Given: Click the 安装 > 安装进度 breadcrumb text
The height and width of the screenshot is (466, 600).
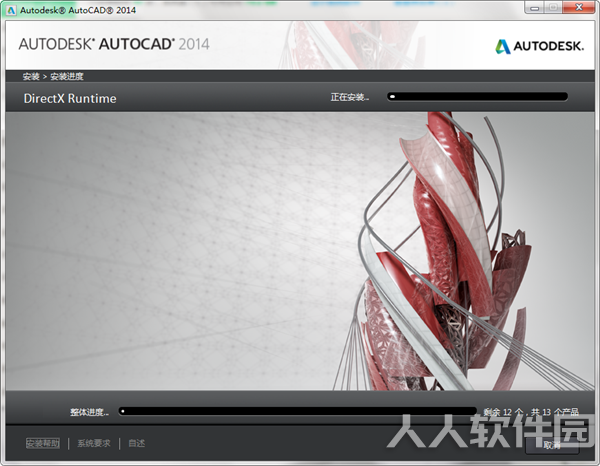Looking at the screenshot, I should pos(53,76).
